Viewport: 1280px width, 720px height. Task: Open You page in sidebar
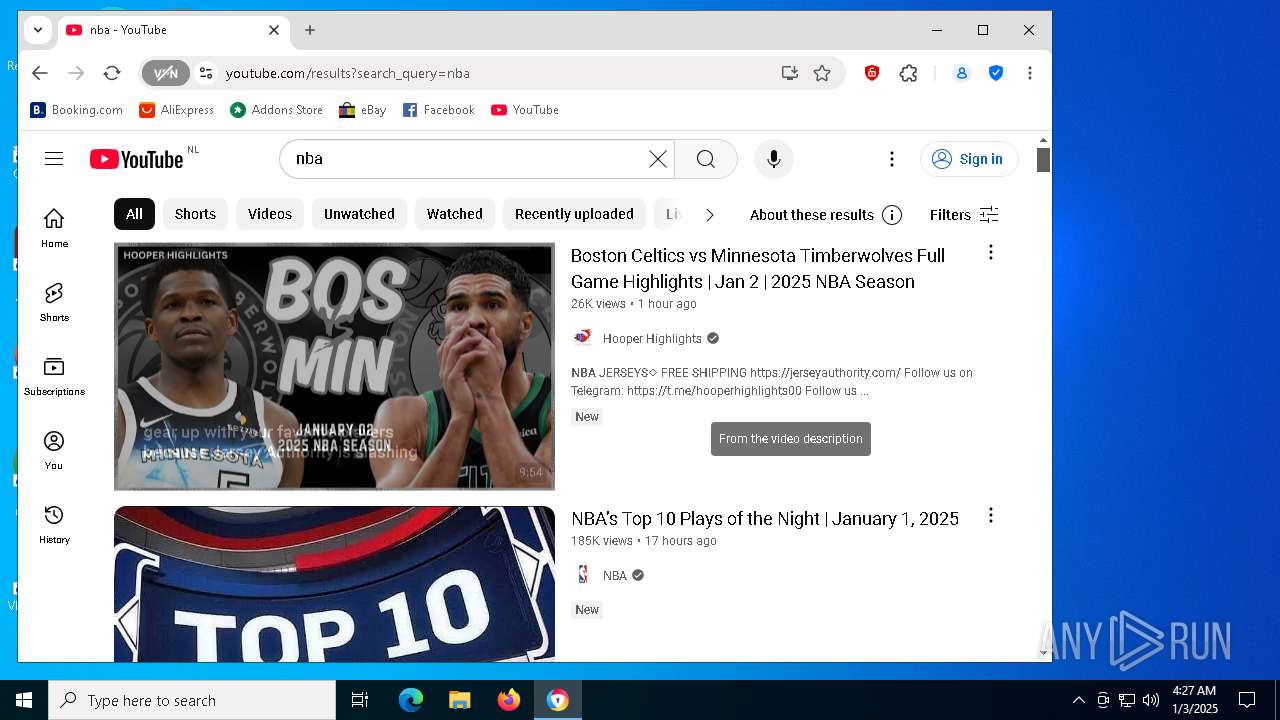pyautogui.click(x=54, y=450)
